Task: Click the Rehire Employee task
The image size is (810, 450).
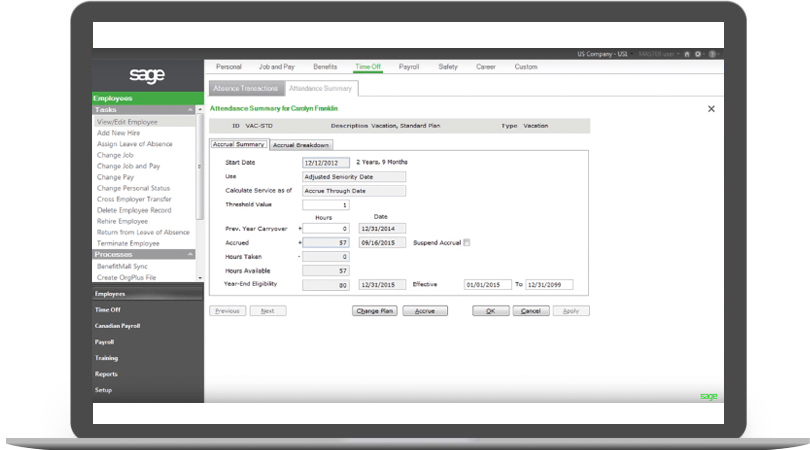Action: (x=122, y=222)
